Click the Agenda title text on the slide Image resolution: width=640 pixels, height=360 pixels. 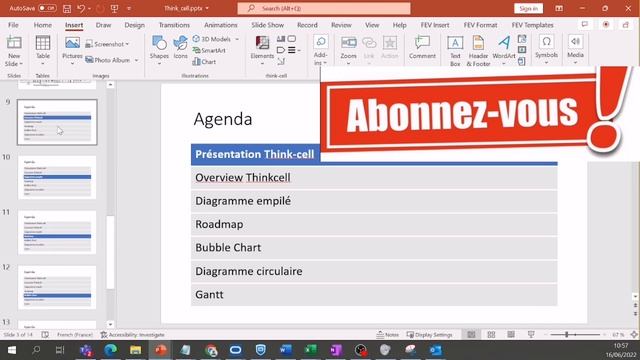point(223,119)
